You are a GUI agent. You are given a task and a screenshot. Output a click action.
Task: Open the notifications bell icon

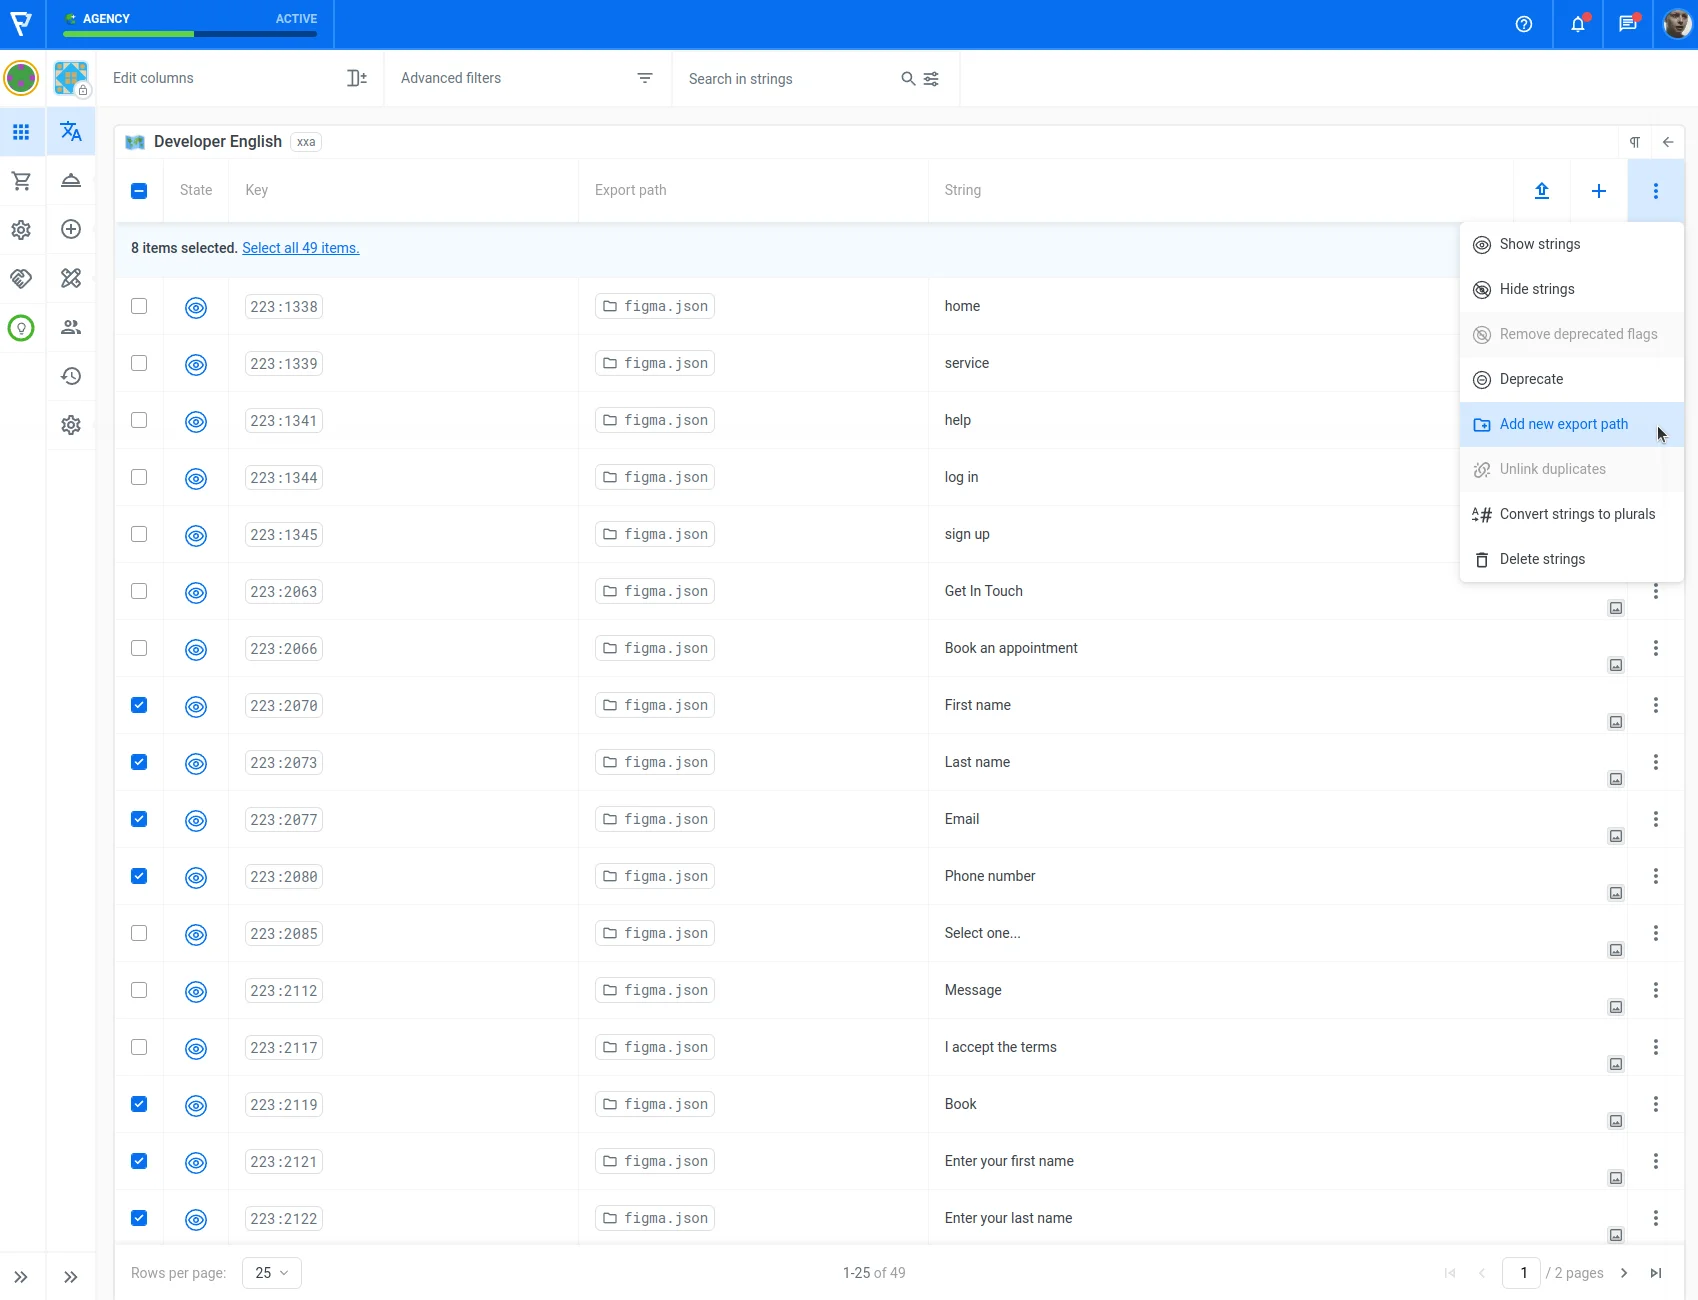[1577, 24]
